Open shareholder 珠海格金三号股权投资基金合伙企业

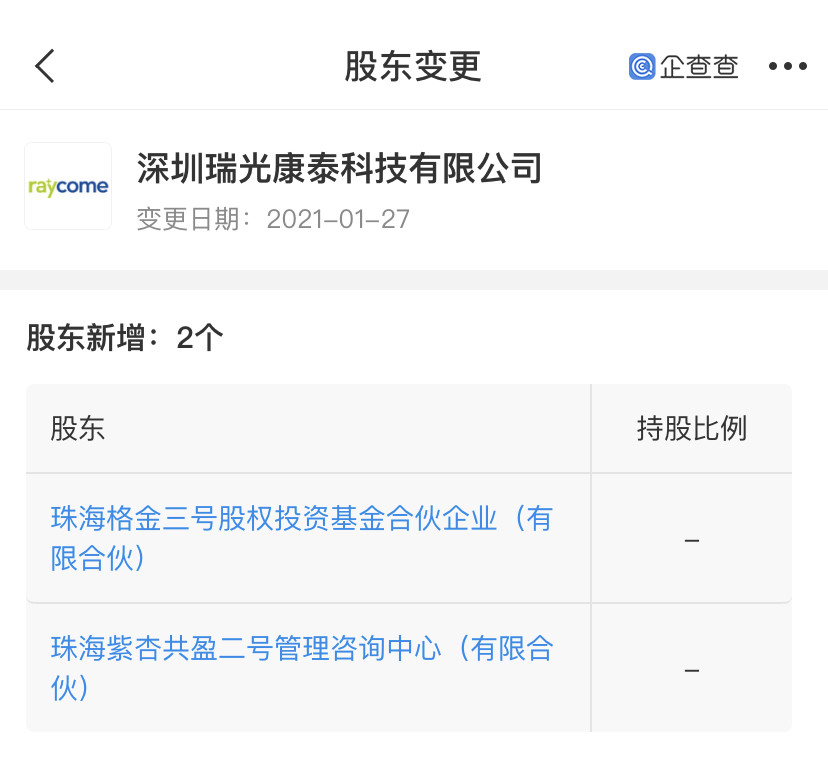(300, 519)
